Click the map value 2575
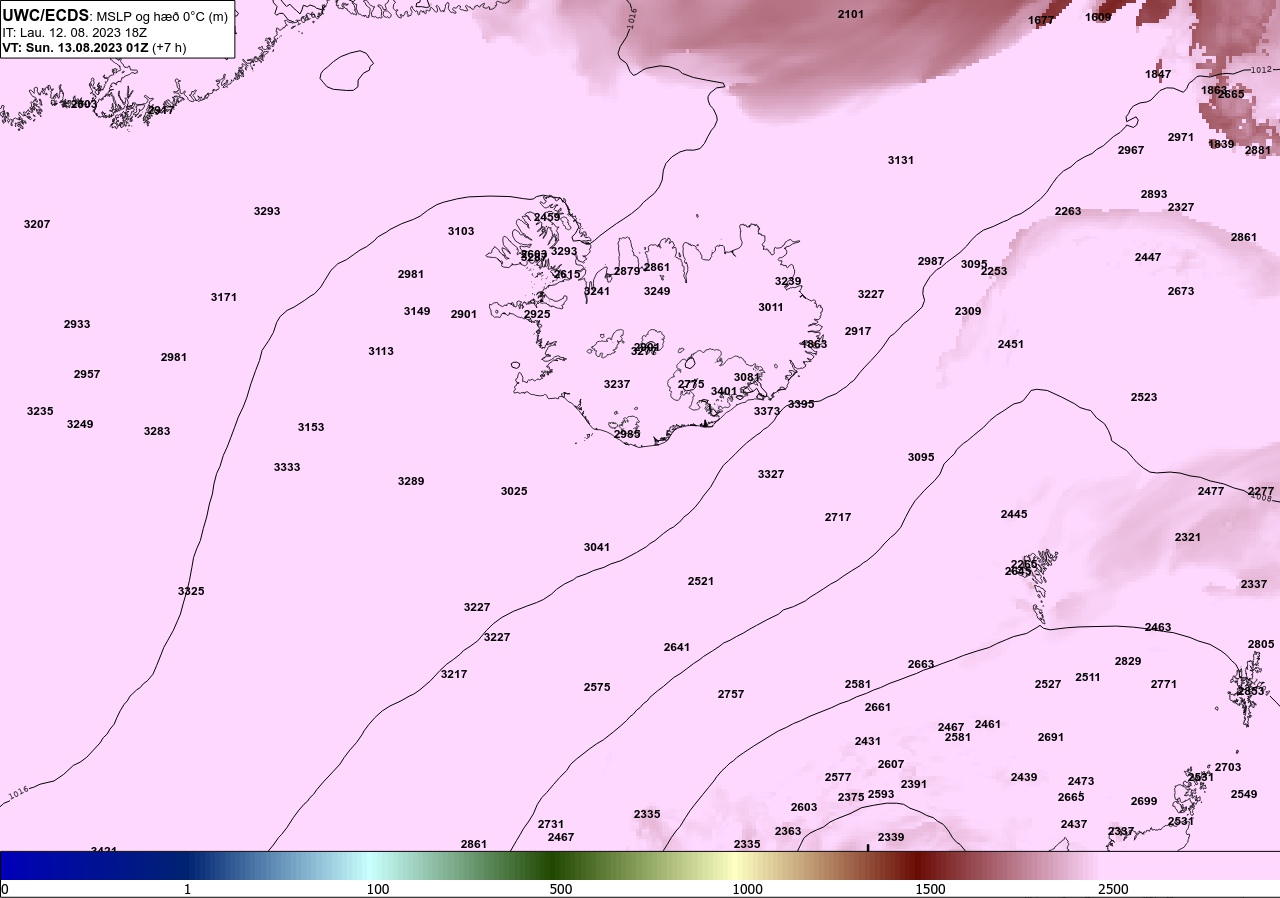The height and width of the screenshot is (898, 1280). pyautogui.click(x=597, y=687)
